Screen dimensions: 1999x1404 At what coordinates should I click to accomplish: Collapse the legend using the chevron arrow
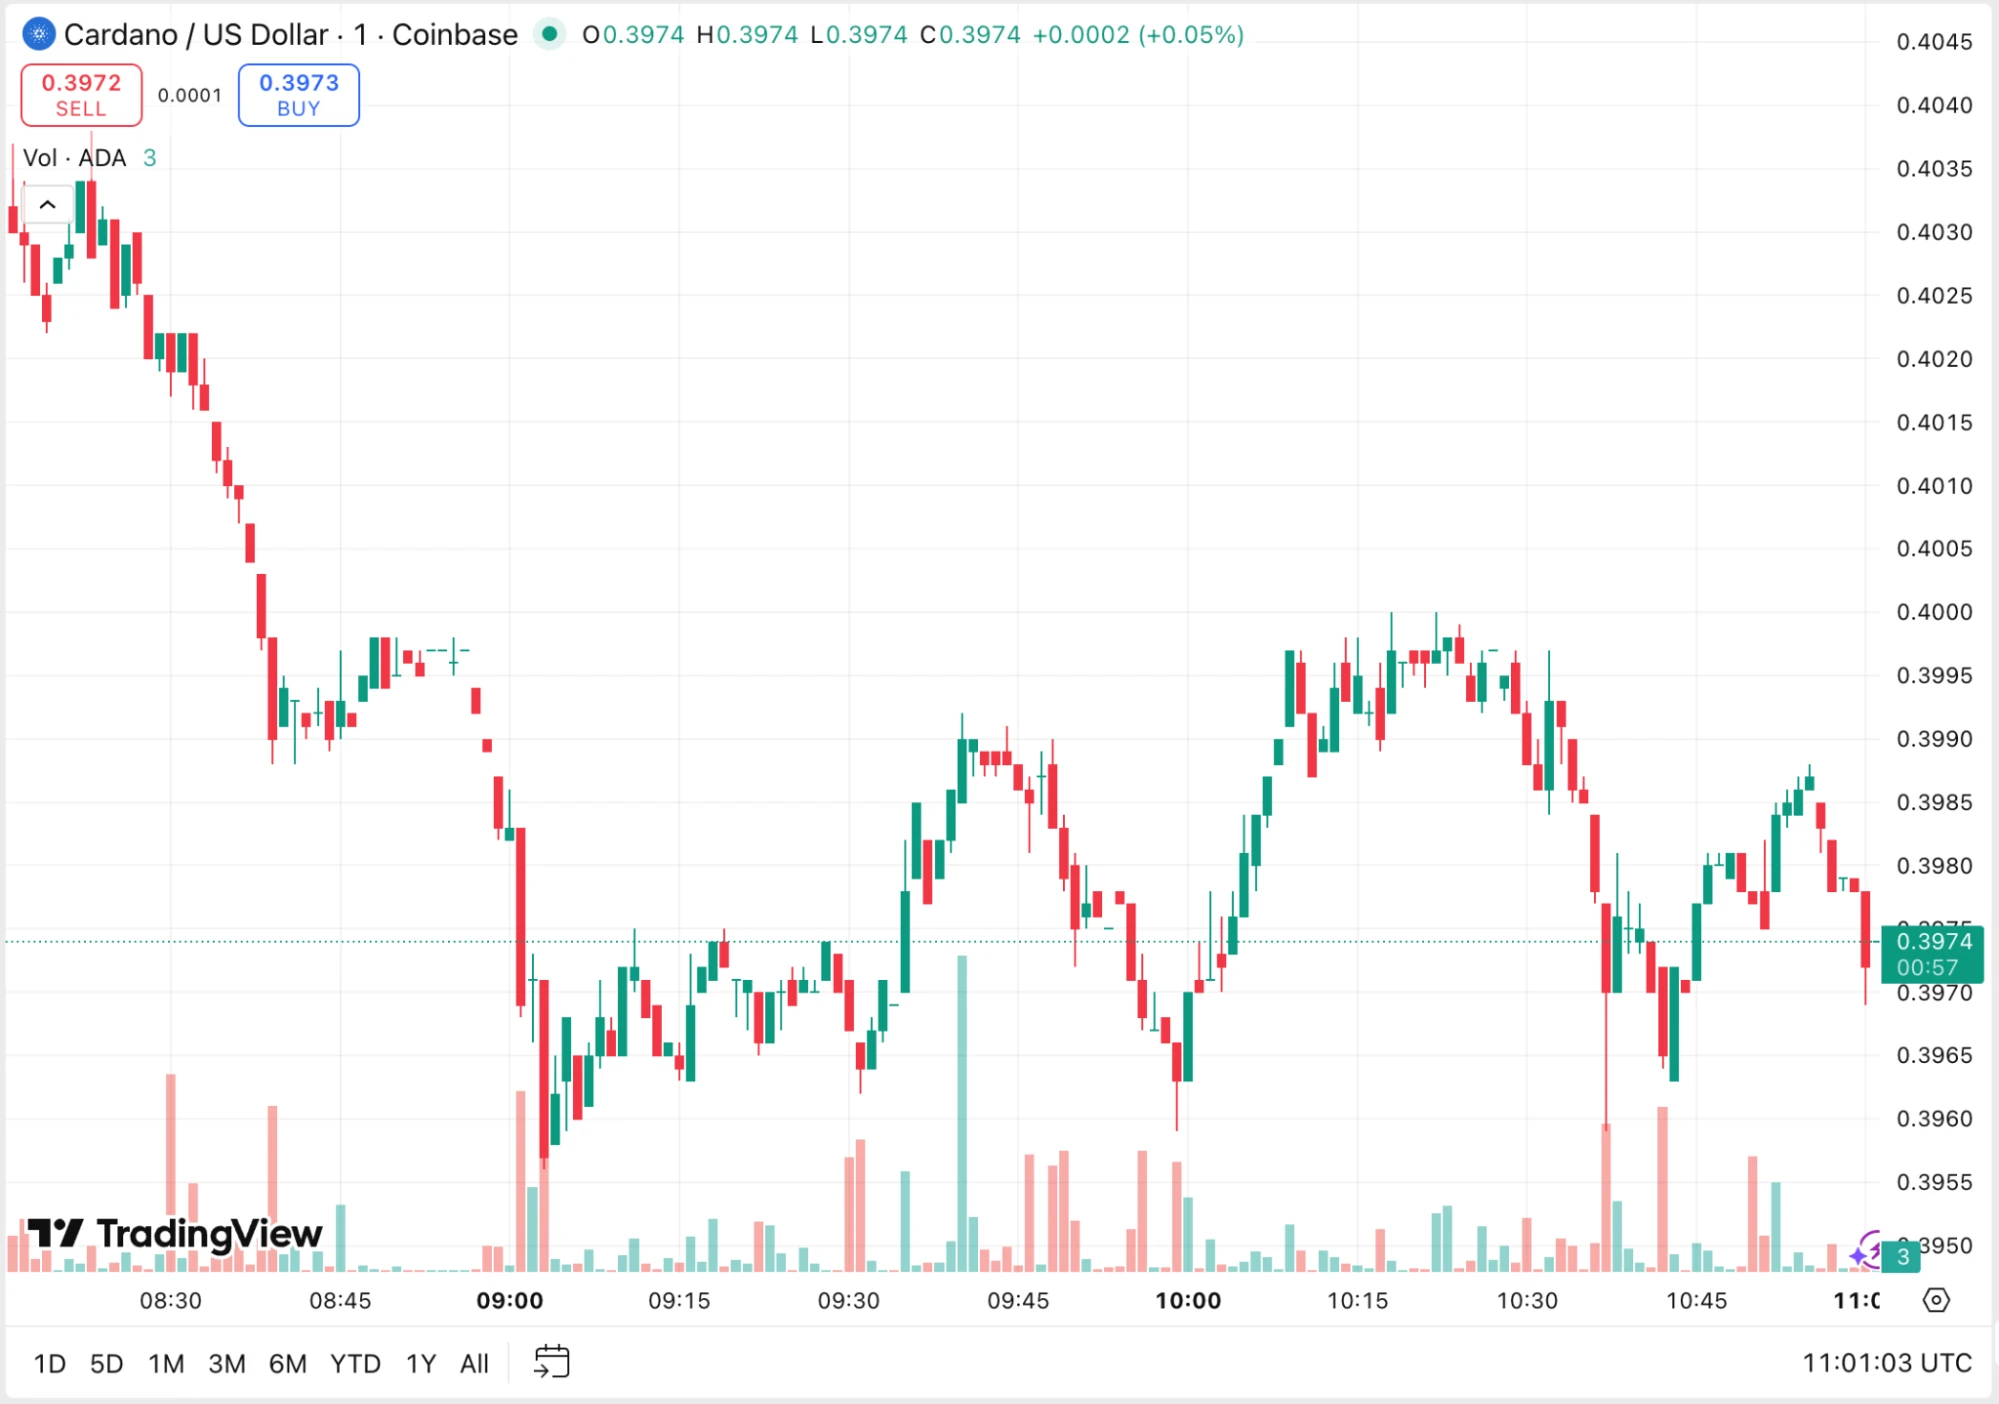tap(47, 203)
